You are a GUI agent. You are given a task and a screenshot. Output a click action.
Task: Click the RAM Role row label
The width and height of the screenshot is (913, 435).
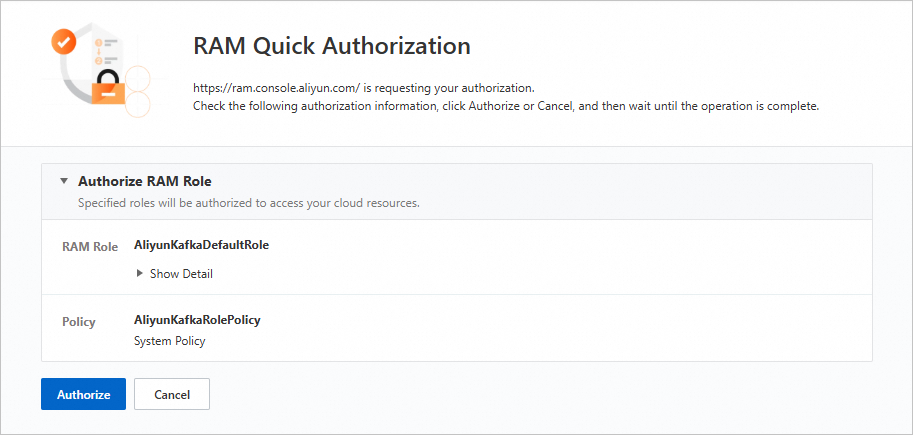click(x=90, y=246)
